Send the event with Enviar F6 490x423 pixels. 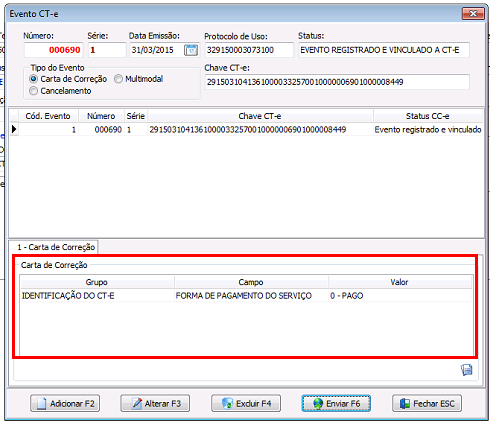click(336, 403)
